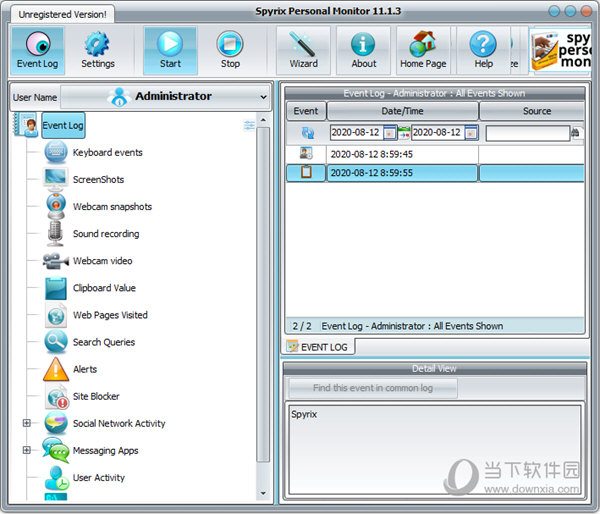Image resolution: width=600 pixels, height=514 pixels.
Task: Select Messaging Apps icon
Action: tap(56, 450)
